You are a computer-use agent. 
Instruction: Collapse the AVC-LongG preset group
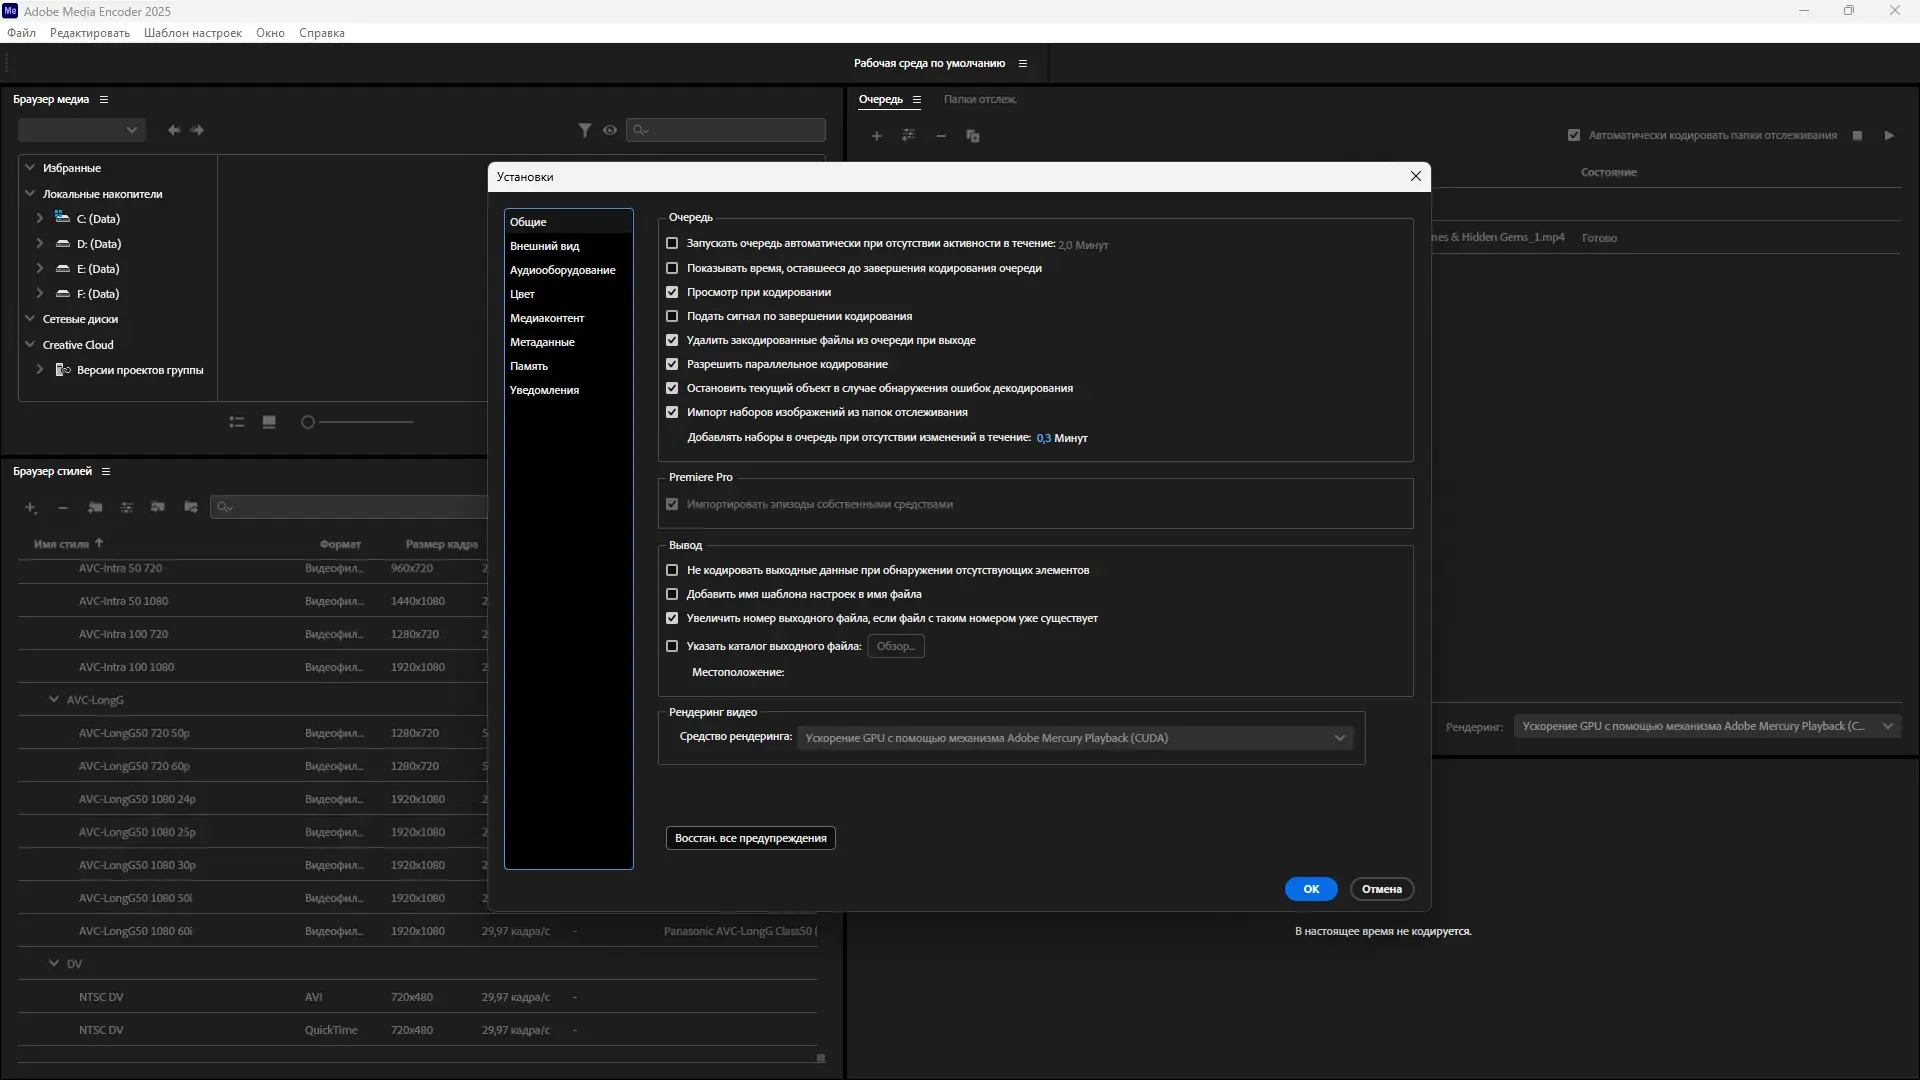[54, 700]
